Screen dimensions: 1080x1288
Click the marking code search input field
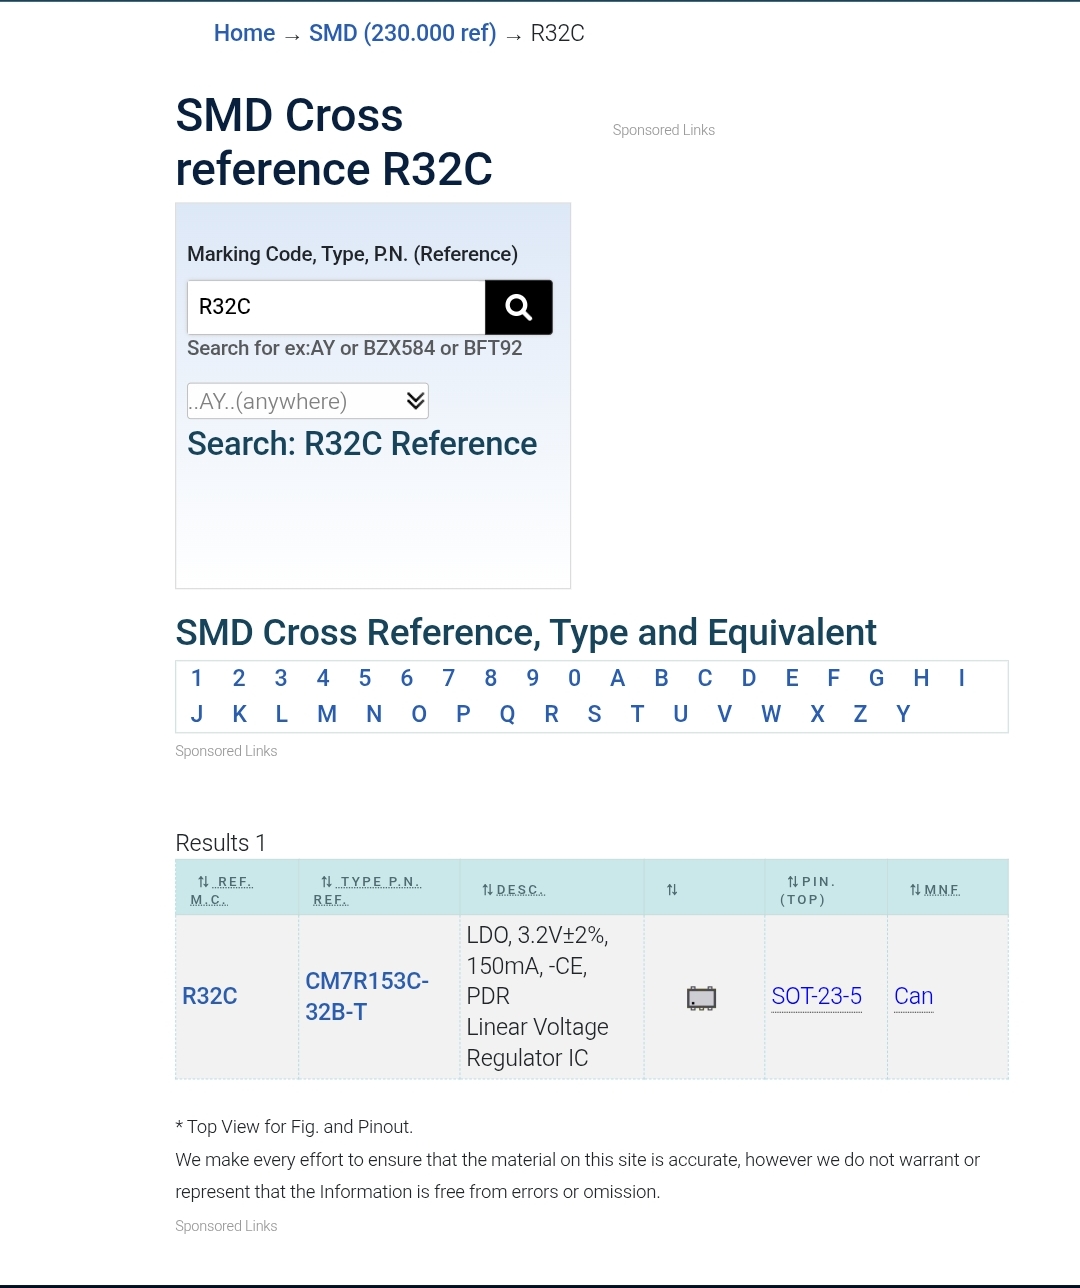pyautogui.click(x=336, y=307)
